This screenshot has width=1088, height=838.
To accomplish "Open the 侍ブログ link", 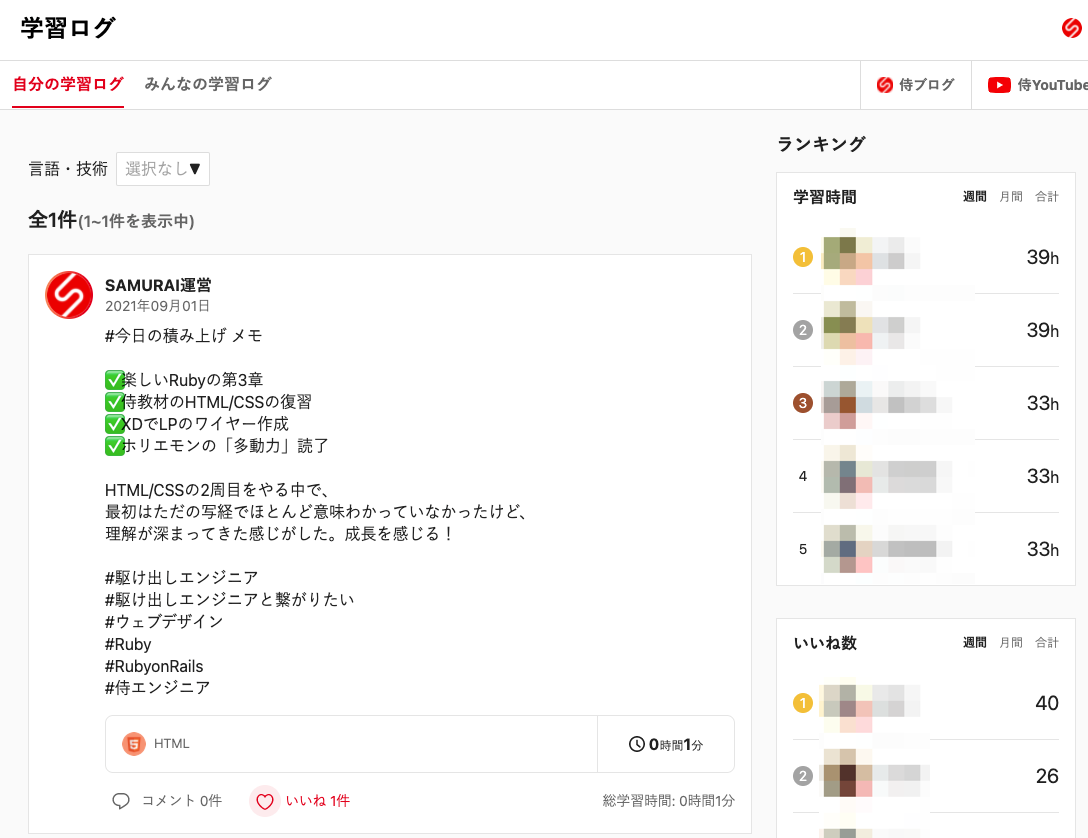I will click(915, 84).
